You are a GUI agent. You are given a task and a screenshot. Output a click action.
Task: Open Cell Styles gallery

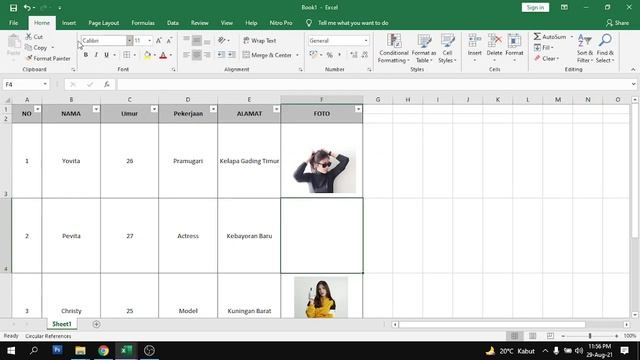pos(447,48)
